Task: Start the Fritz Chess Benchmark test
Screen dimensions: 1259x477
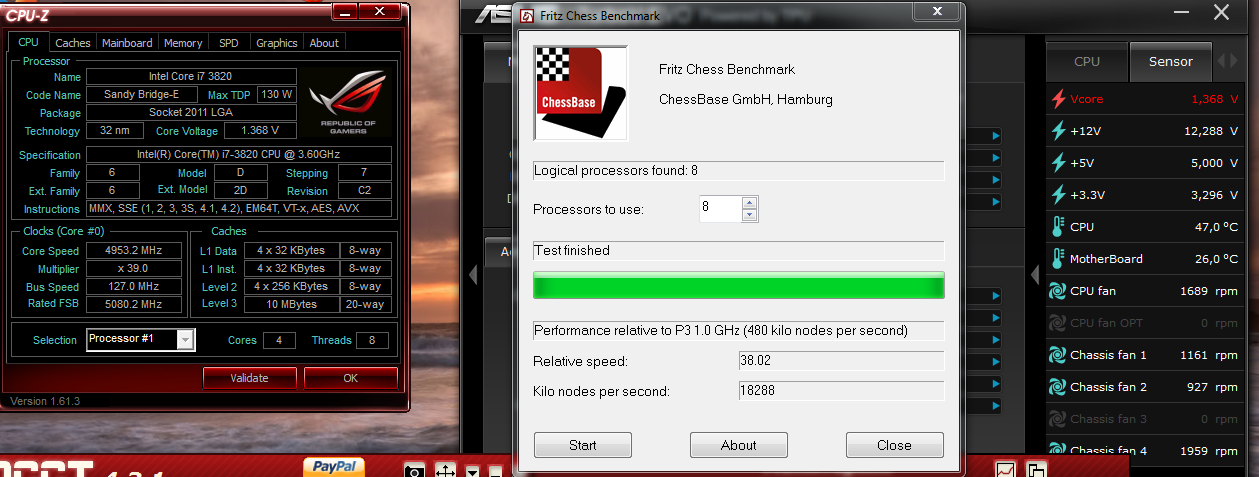Action: [583, 445]
